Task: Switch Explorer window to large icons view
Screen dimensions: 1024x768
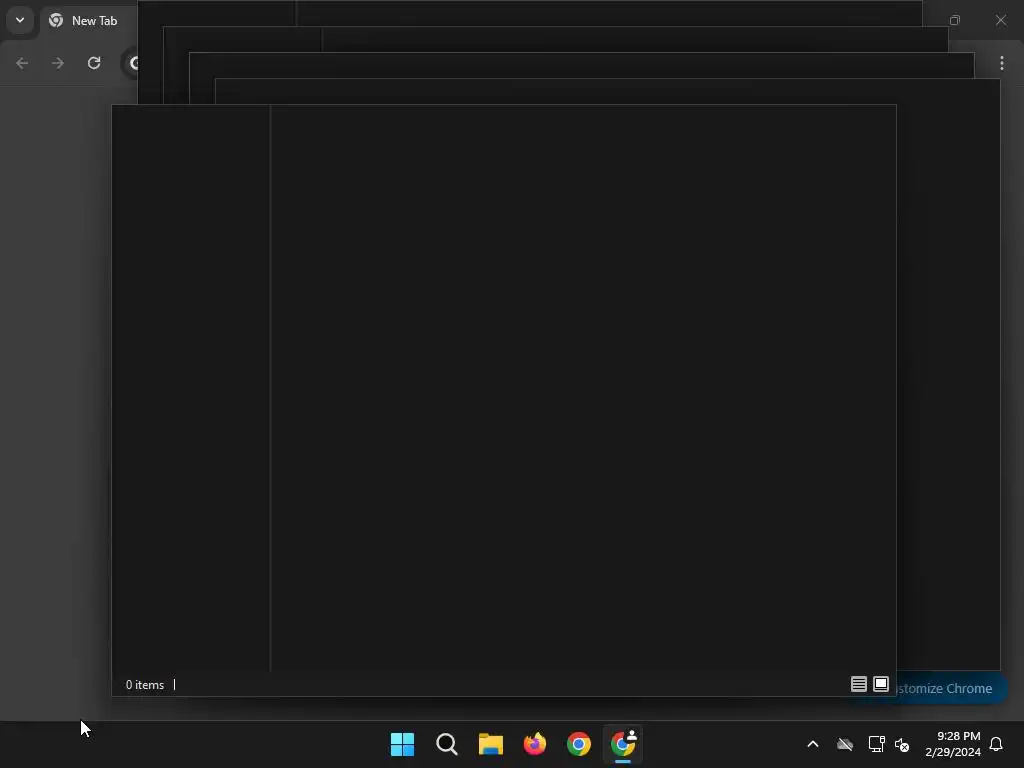Action: tap(881, 684)
